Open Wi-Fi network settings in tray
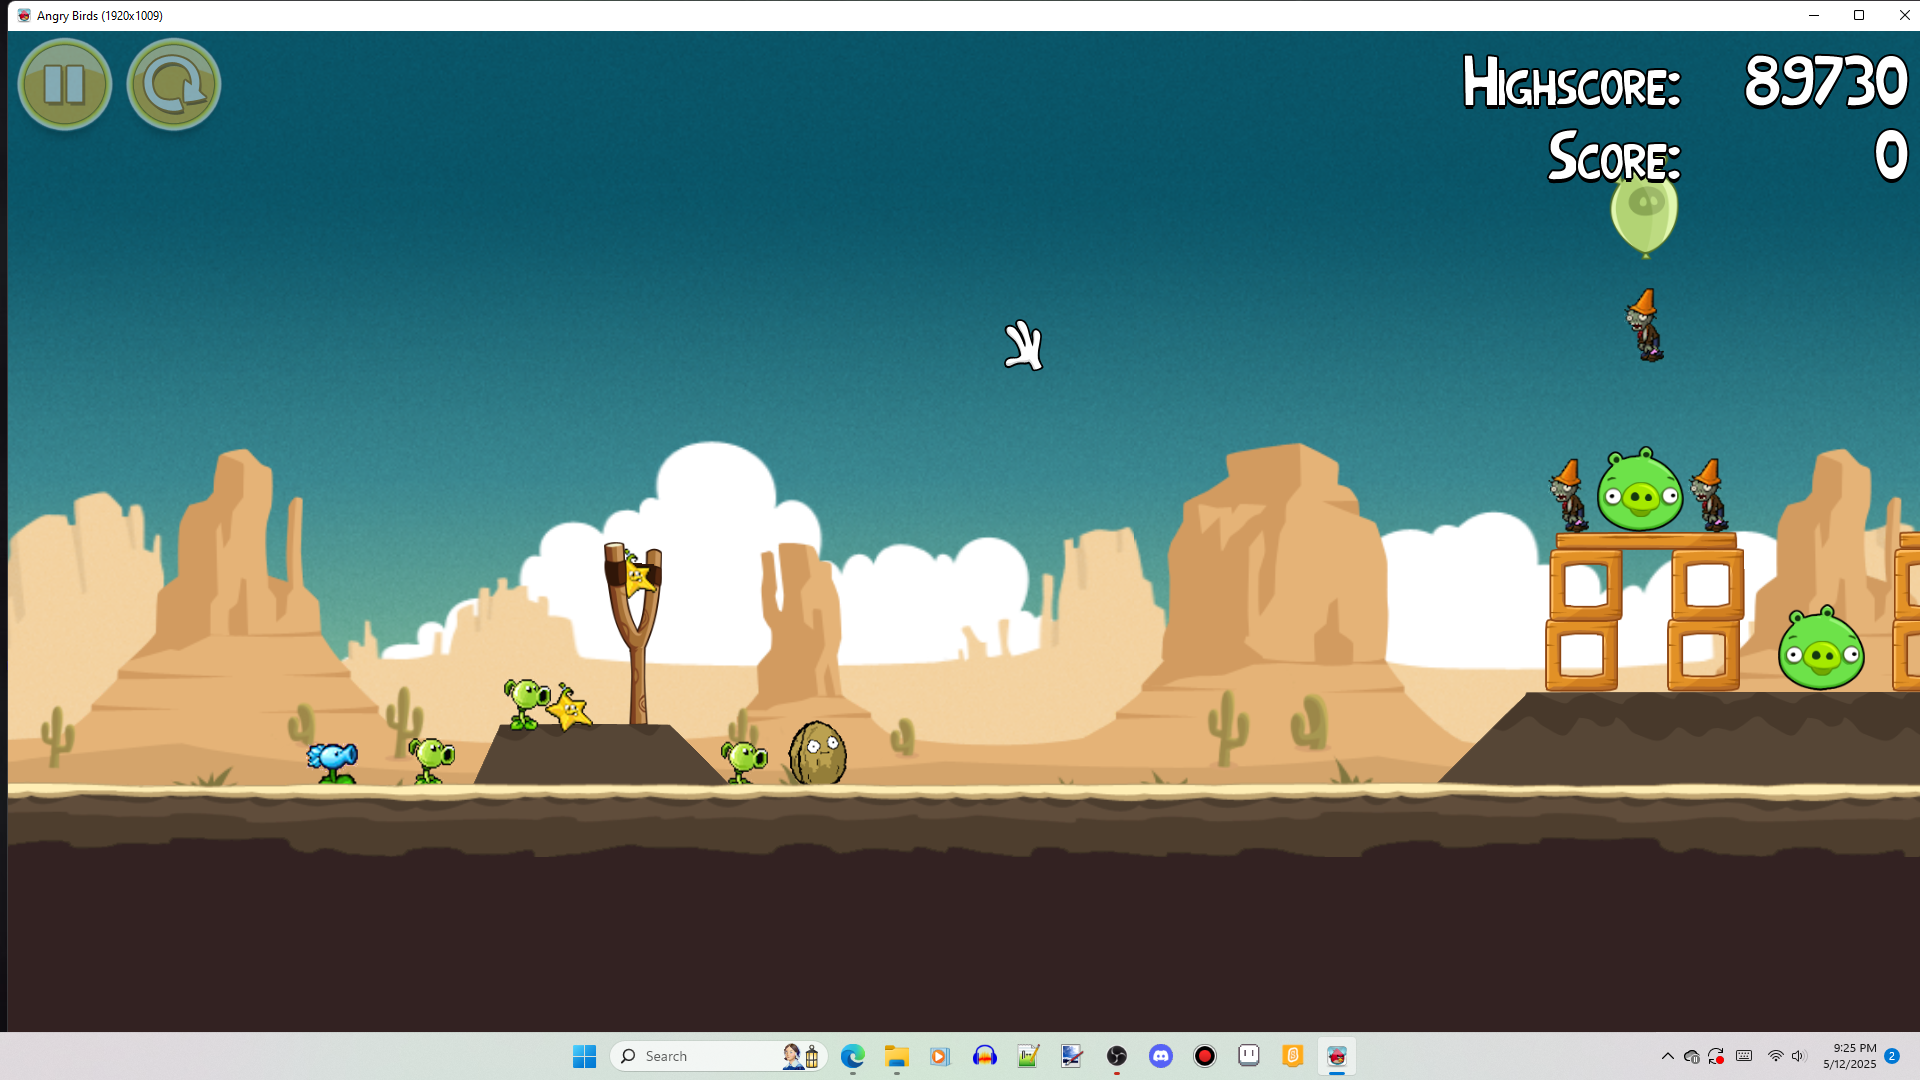Viewport: 1920px width, 1080px height. (x=1775, y=1056)
